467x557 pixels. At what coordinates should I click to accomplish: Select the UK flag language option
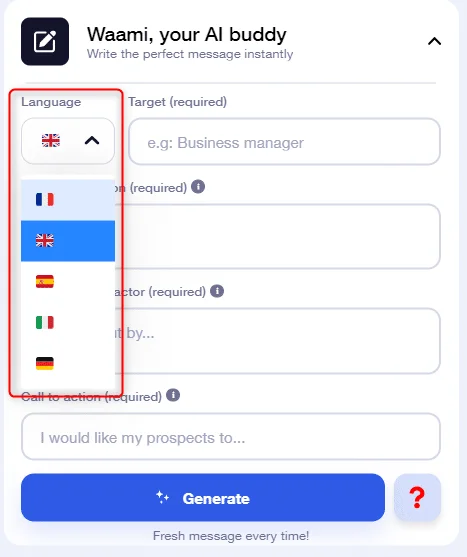coord(68,241)
